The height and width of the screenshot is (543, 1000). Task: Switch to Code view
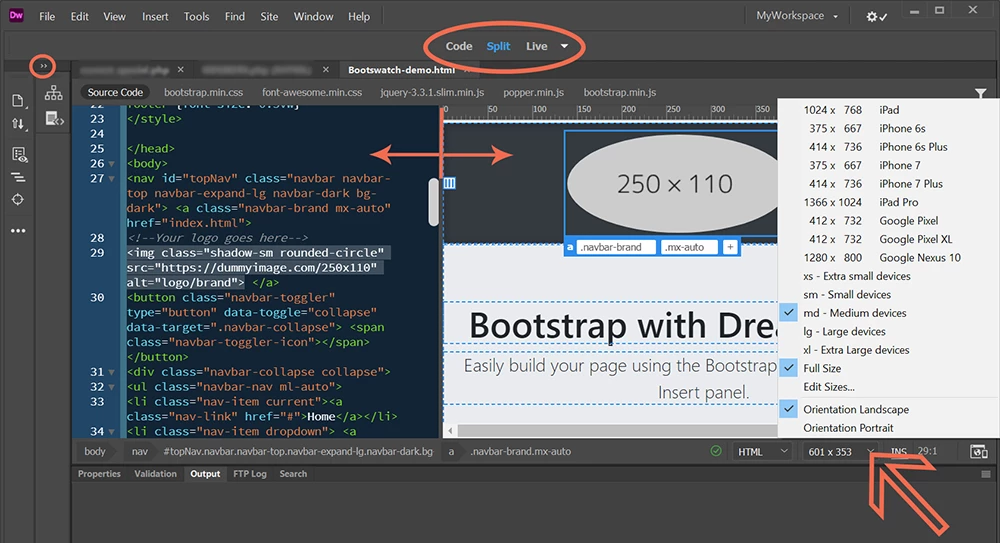click(459, 46)
